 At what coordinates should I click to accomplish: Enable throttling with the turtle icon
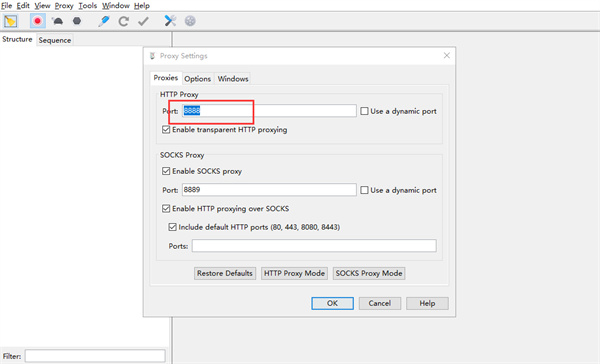(x=58, y=21)
